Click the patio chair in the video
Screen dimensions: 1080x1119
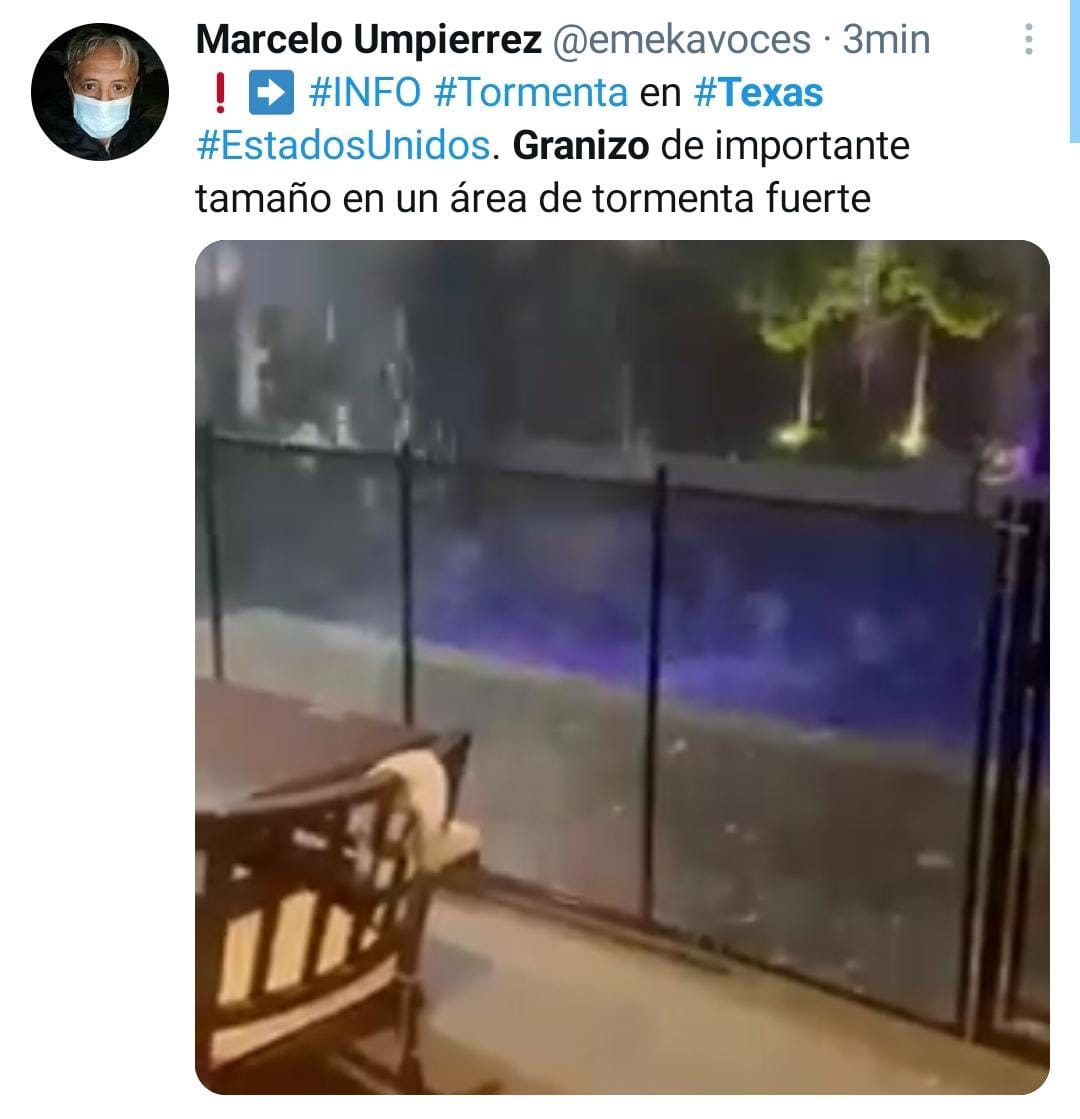[x=333, y=906]
